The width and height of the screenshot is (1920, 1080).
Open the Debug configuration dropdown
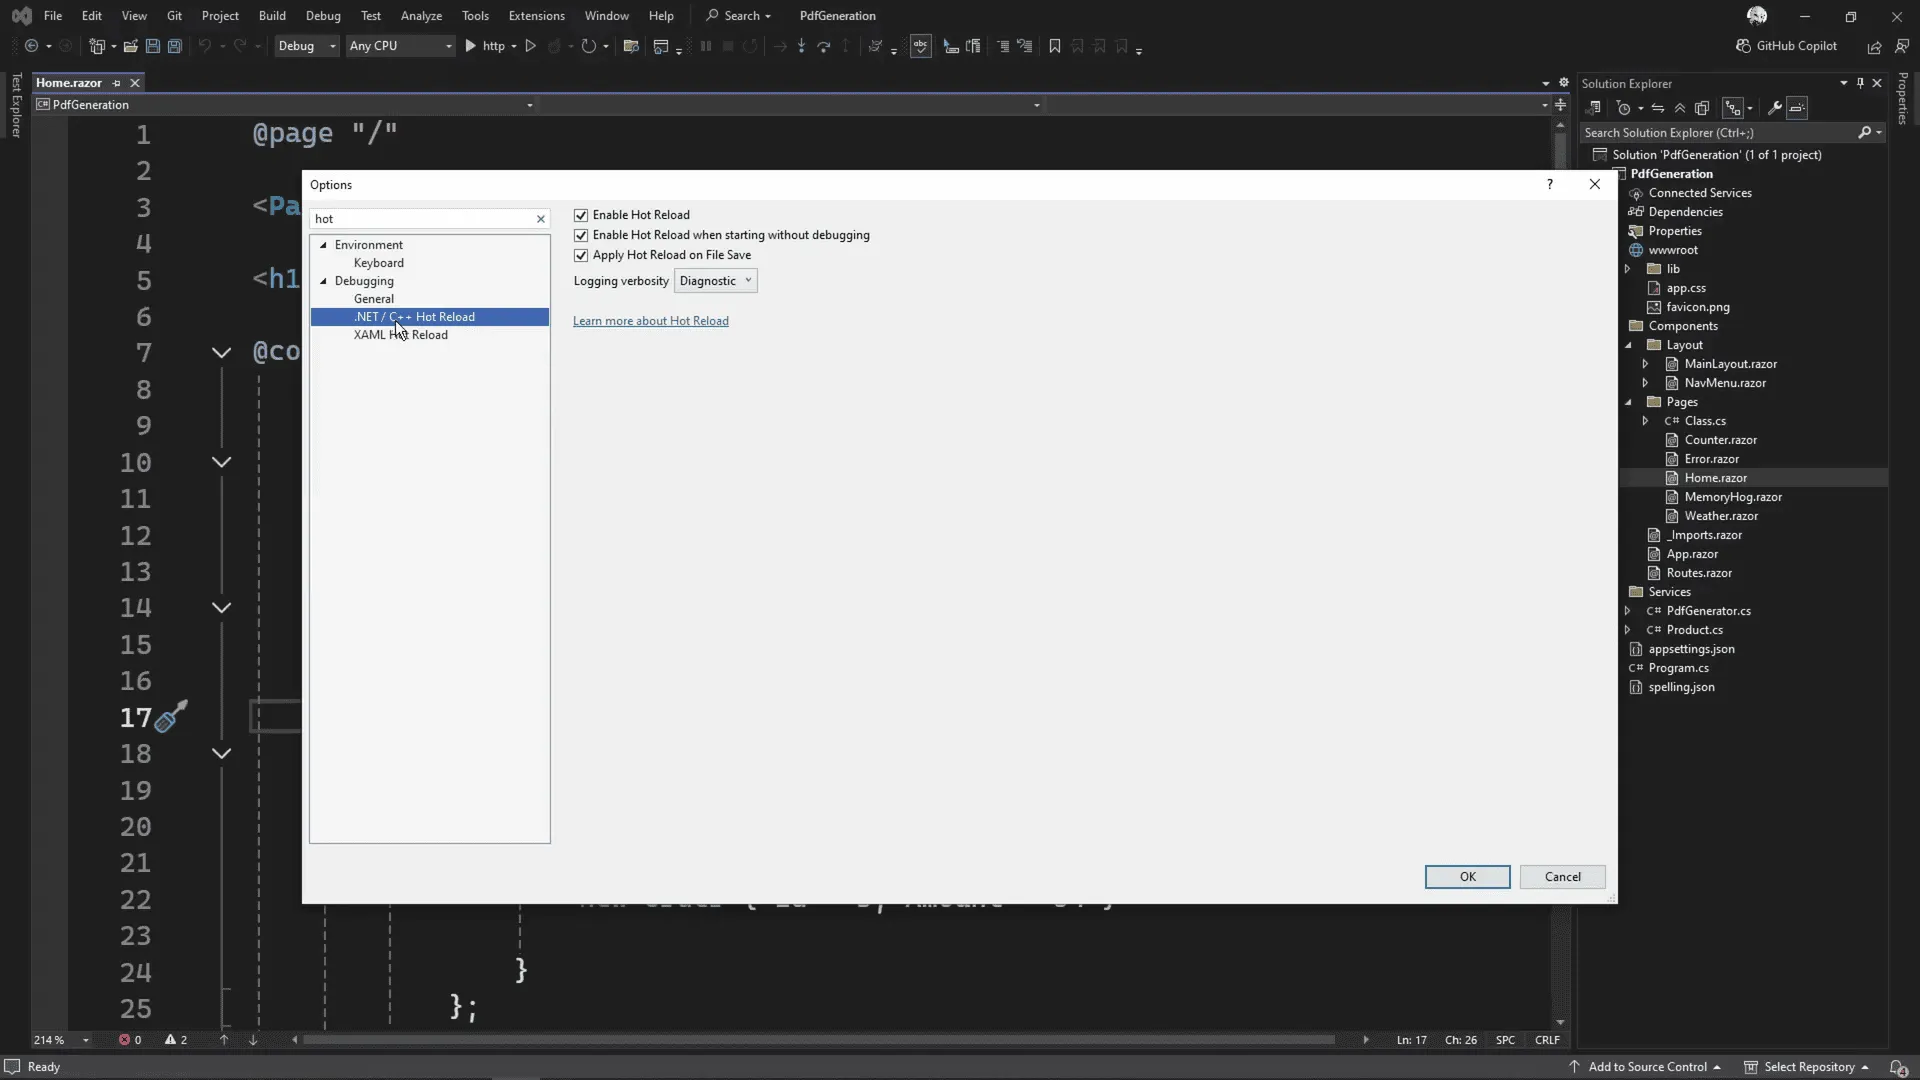(x=307, y=46)
